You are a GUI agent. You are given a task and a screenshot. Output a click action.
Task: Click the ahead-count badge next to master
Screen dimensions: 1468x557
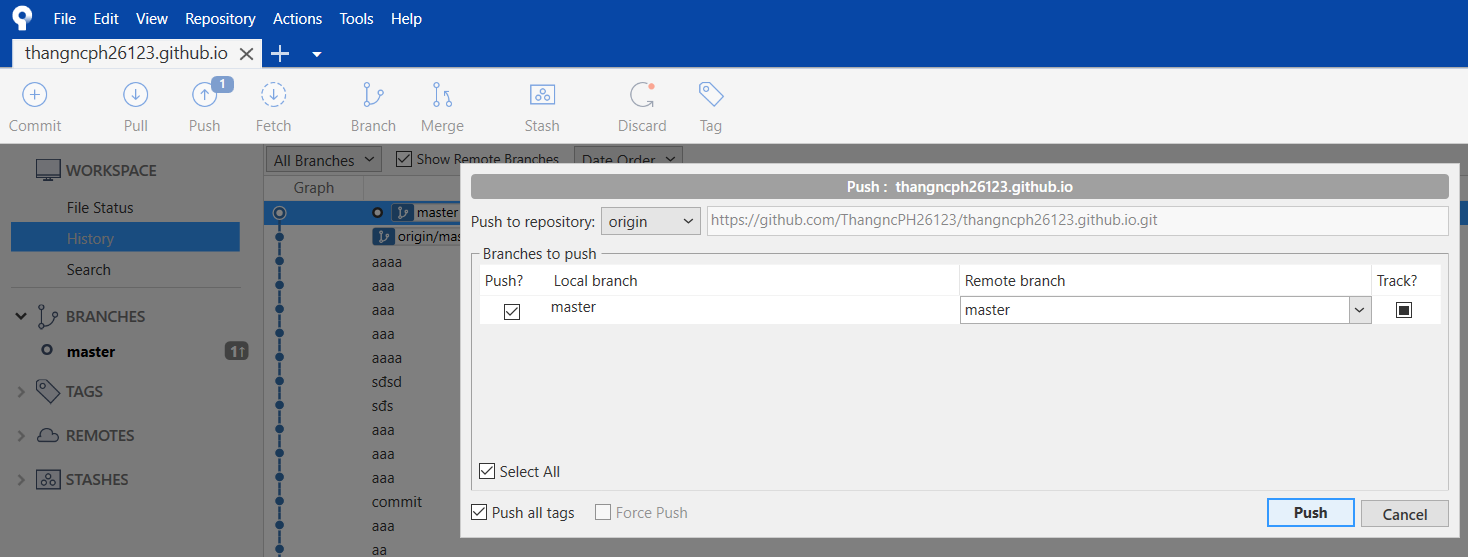236,351
